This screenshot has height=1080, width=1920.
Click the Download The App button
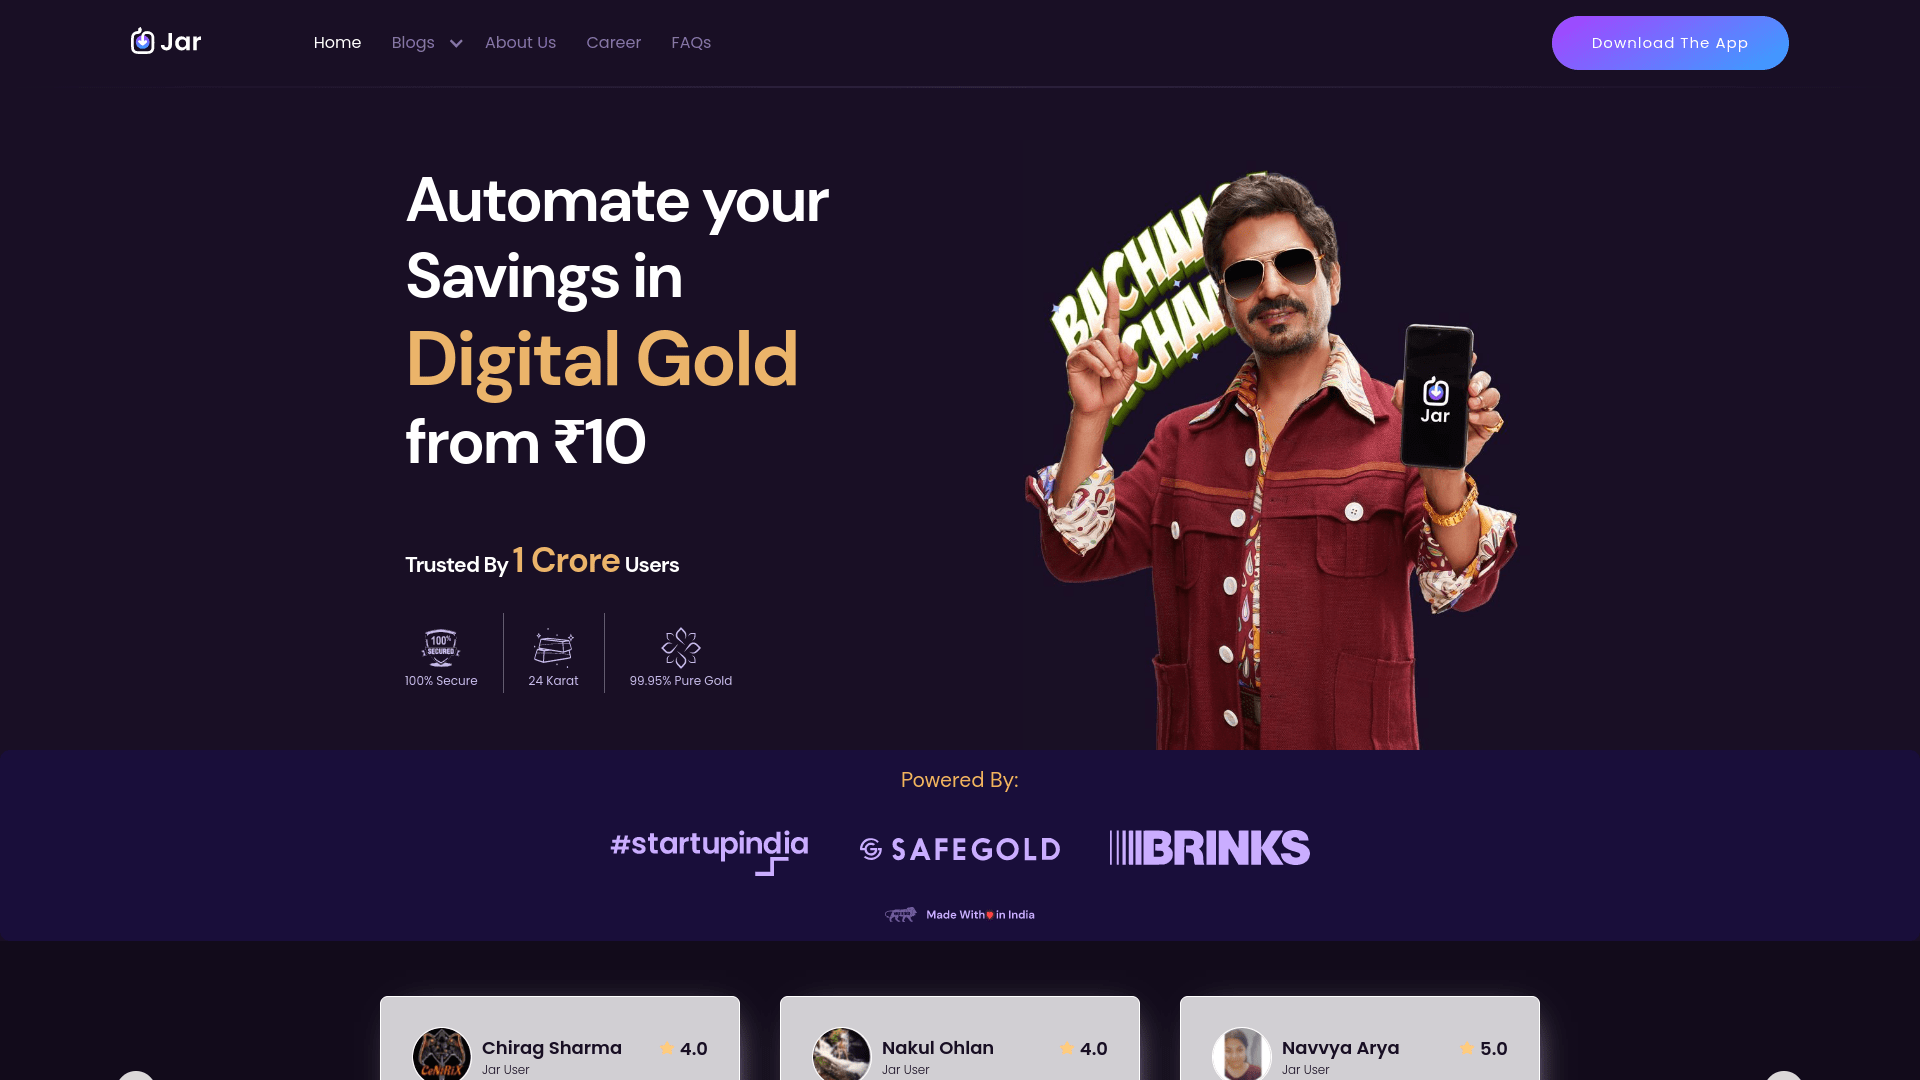point(1670,43)
